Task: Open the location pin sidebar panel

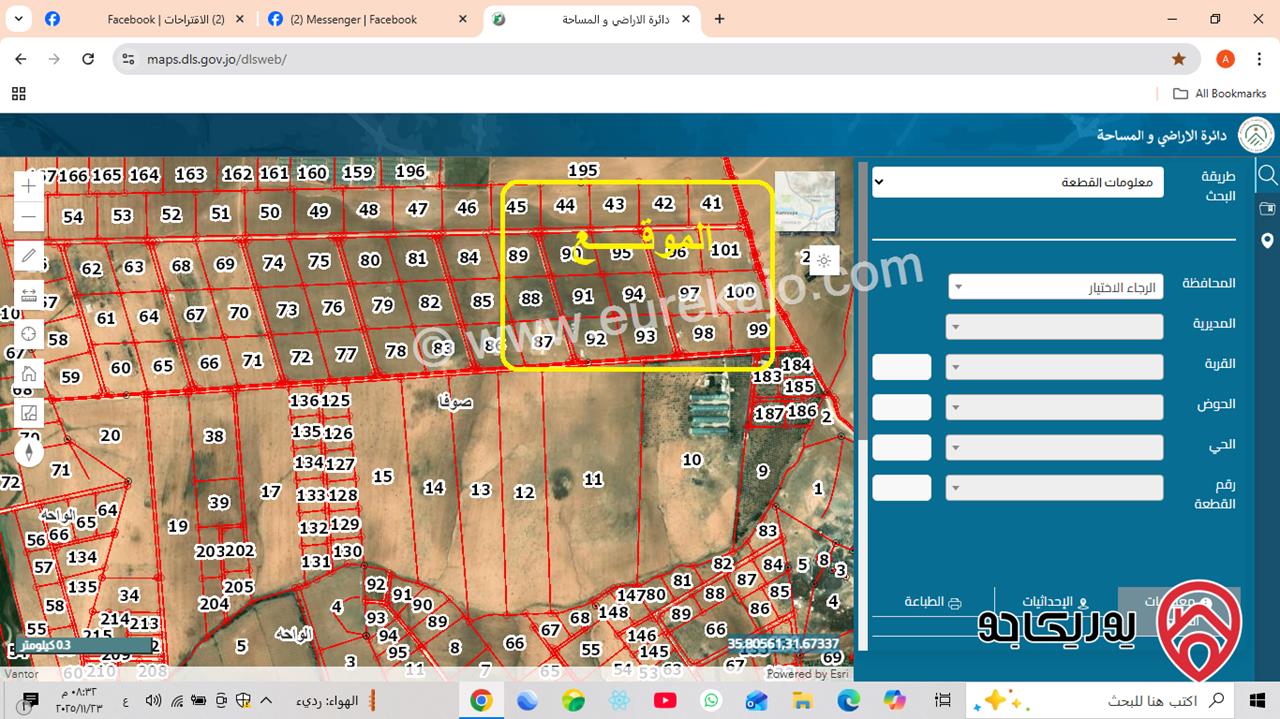Action: point(1267,241)
